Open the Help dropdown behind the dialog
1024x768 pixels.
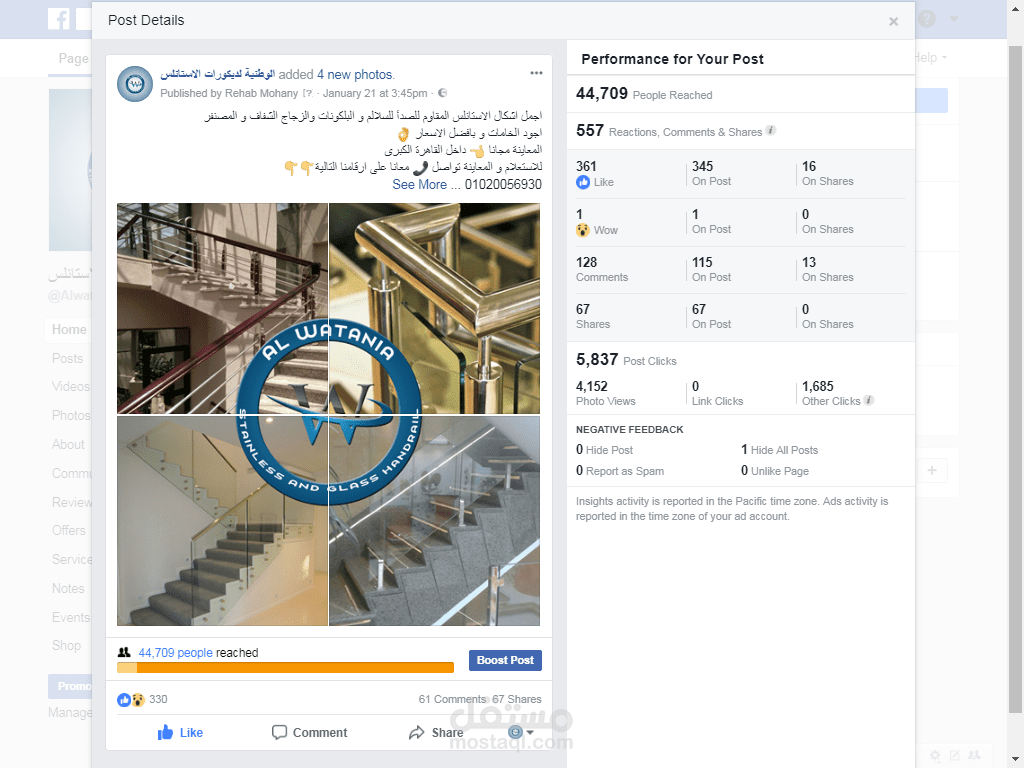coord(931,58)
